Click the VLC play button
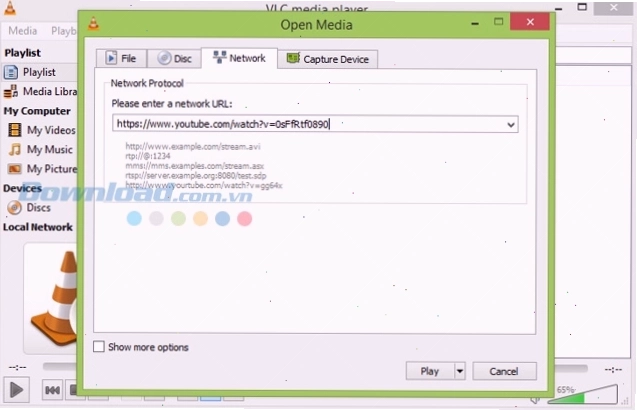The height and width of the screenshot is (411, 637). pos(16,390)
